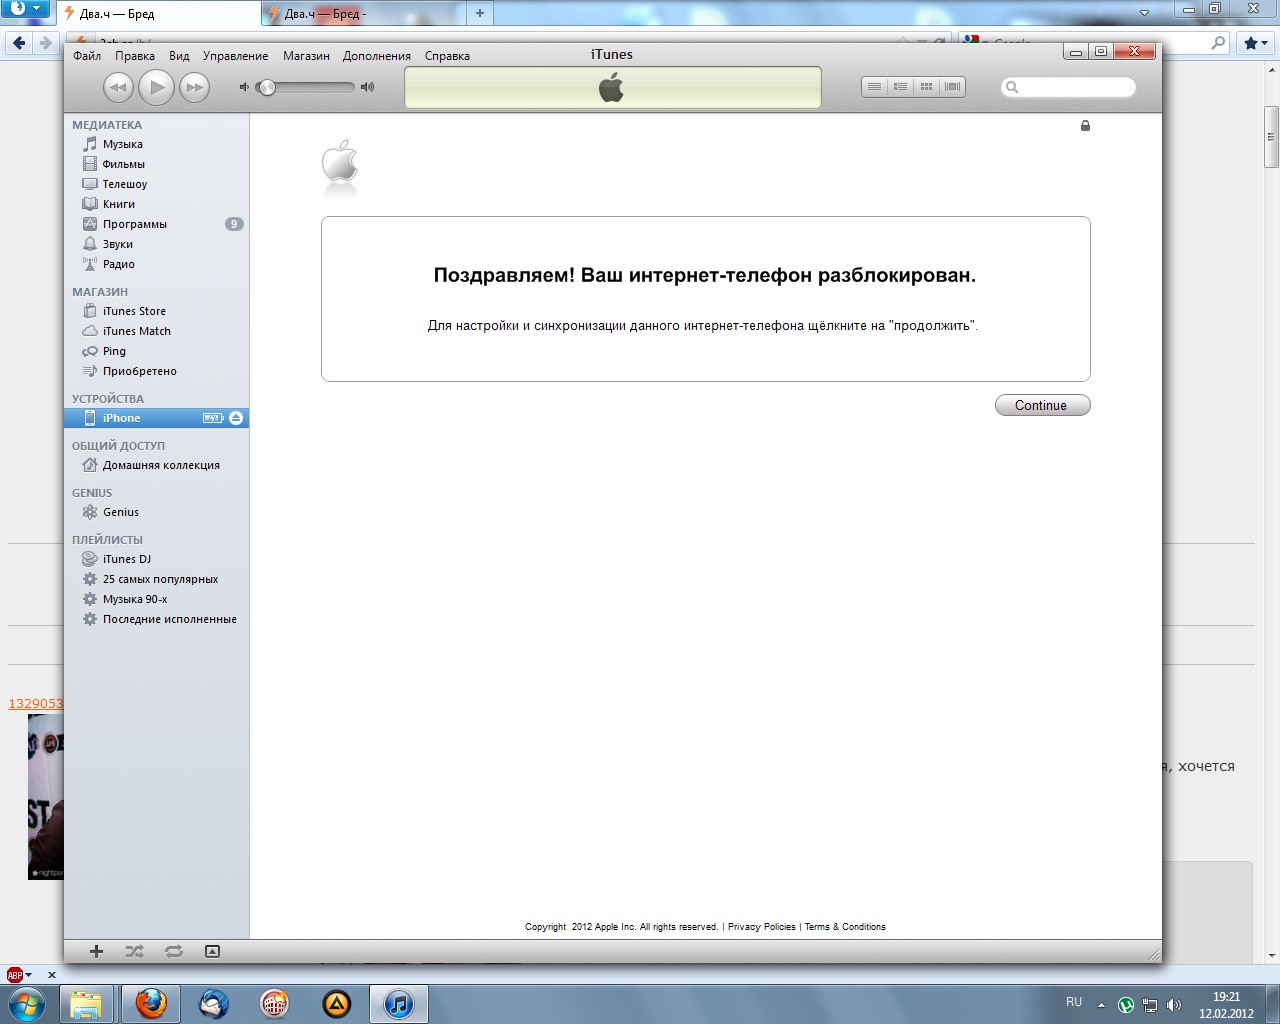The image size is (1280, 1024).
Task: Select Книги in the sidebar
Action: tap(156, 204)
